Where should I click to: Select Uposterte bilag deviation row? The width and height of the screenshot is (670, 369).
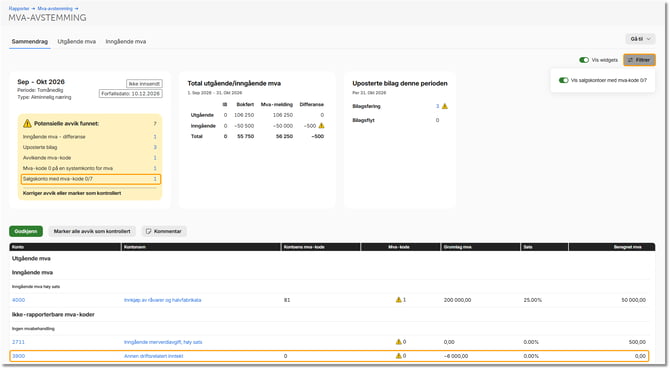tap(90, 147)
